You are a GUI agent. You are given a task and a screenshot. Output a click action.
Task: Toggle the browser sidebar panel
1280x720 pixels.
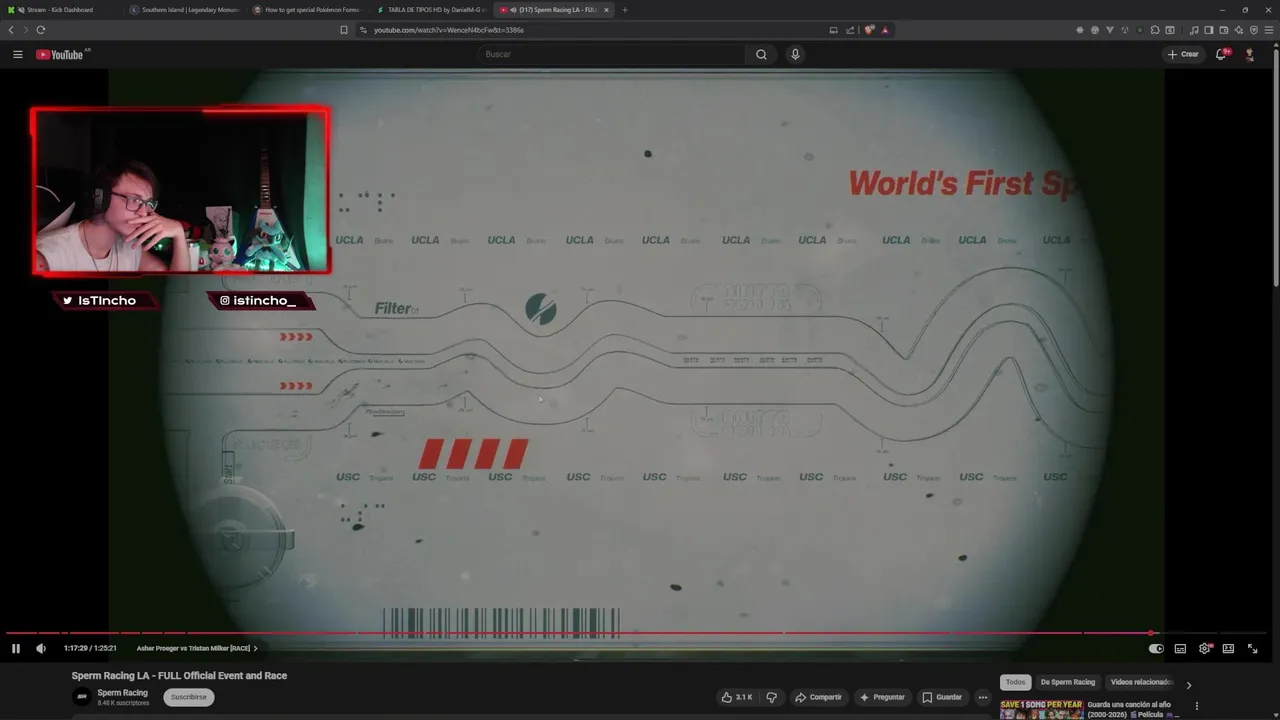pyautogui.click(x=1209, y=30)
